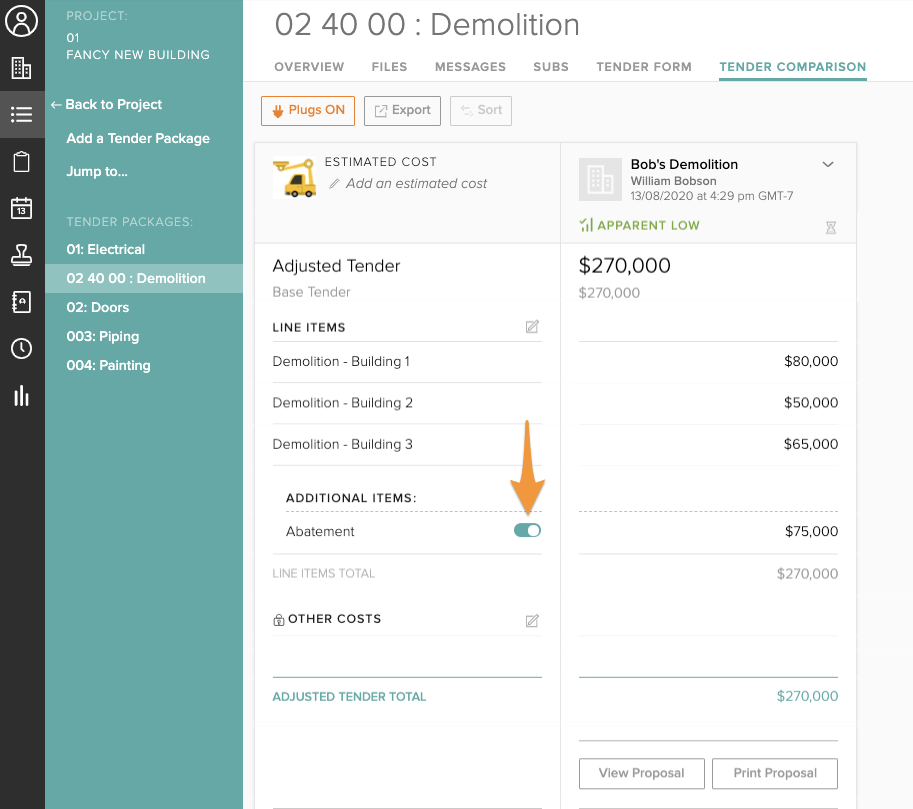This screenshot has height=809, width=913.
Task: Open the 003: Piping tender package
Action: coord(102,336)
